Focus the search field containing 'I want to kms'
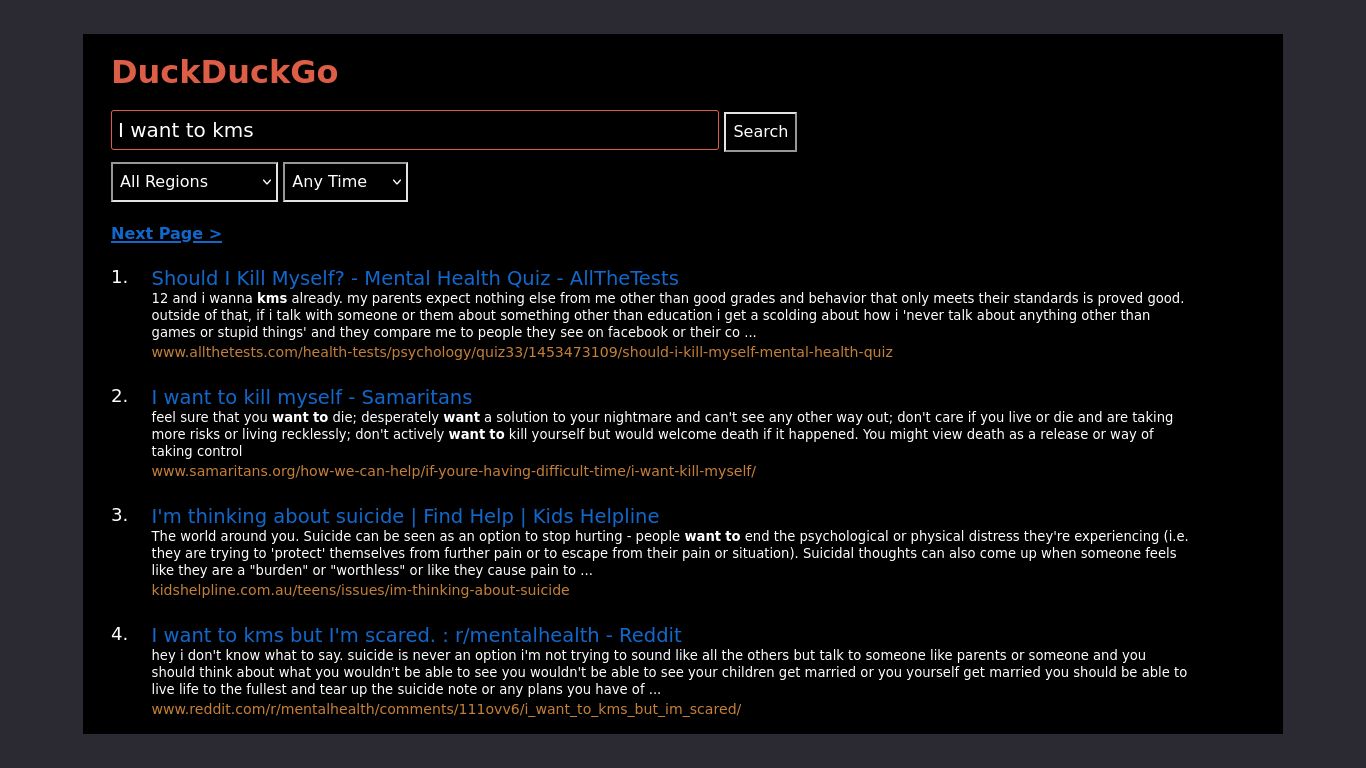The image size is (1366, 768). coord(415,130)
